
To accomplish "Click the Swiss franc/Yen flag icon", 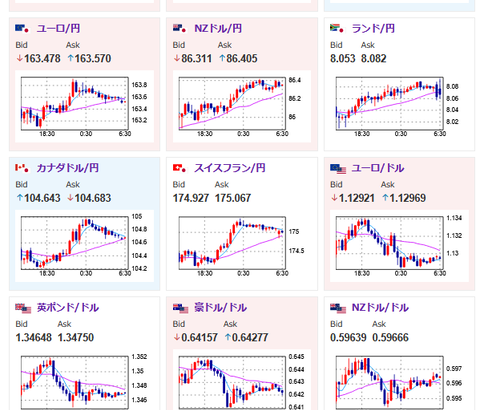I will (x=179, y=168).
